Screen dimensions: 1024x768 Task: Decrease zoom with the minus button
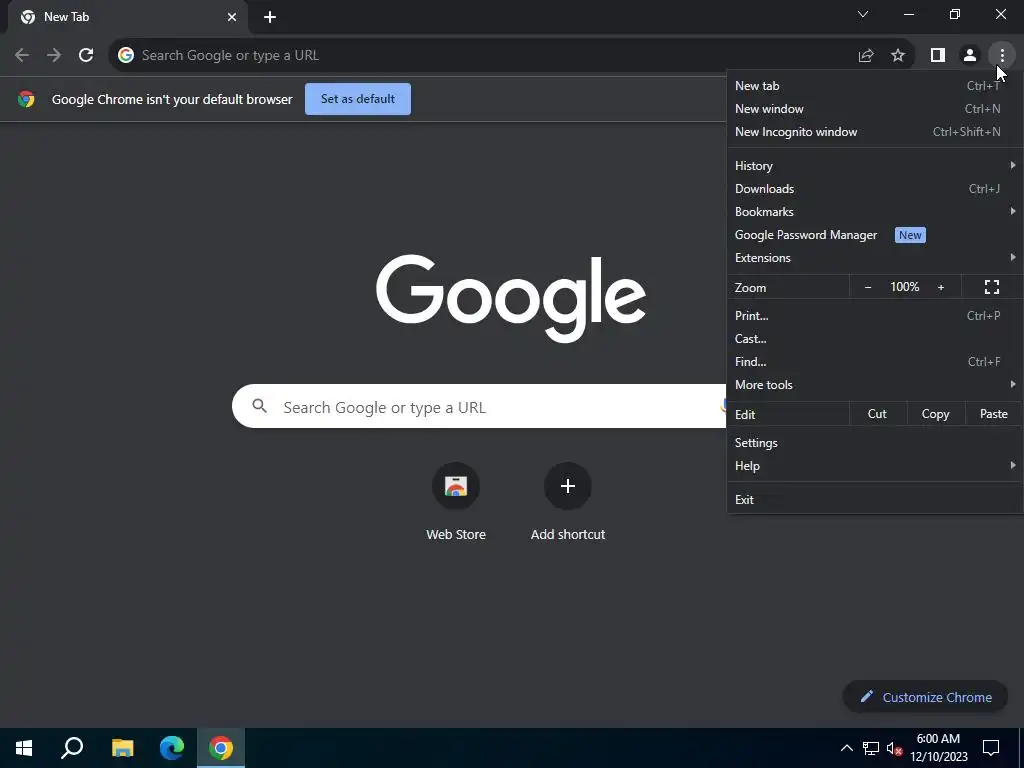point(868,287)
